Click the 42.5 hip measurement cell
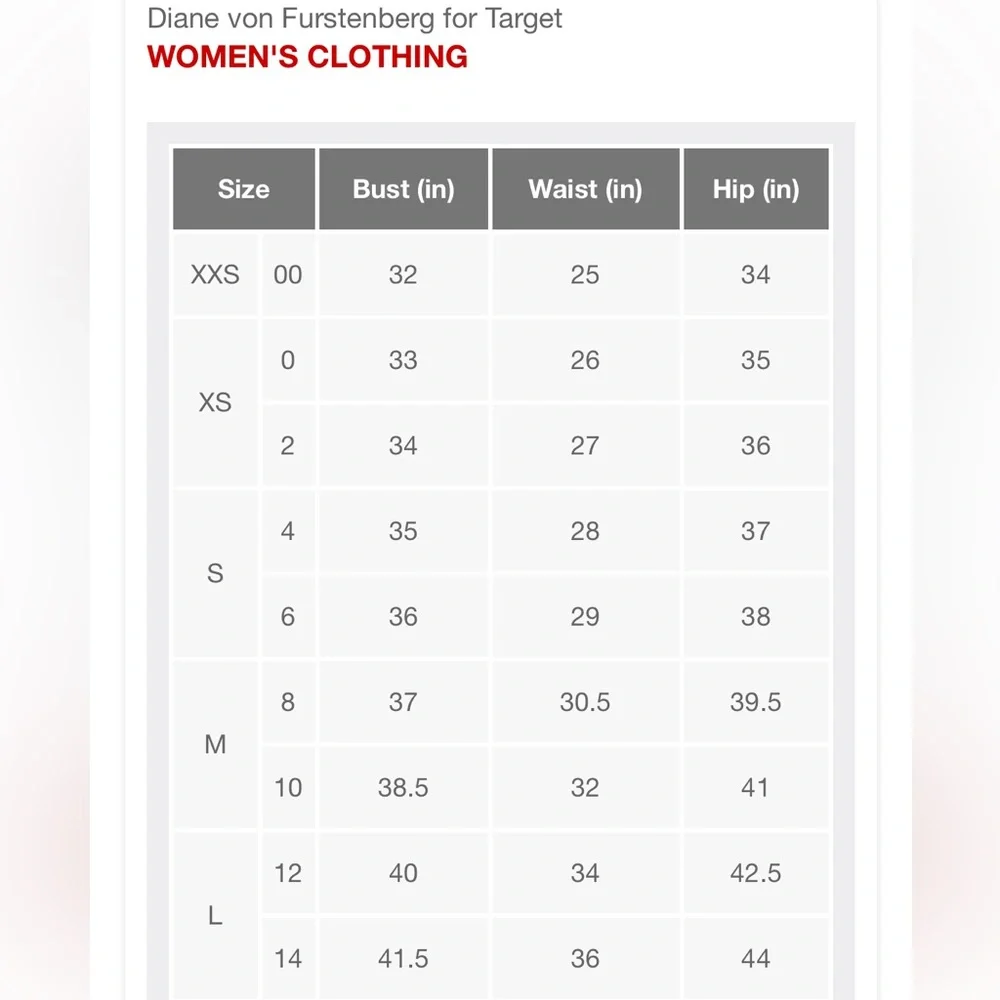 tap(756, 873)
